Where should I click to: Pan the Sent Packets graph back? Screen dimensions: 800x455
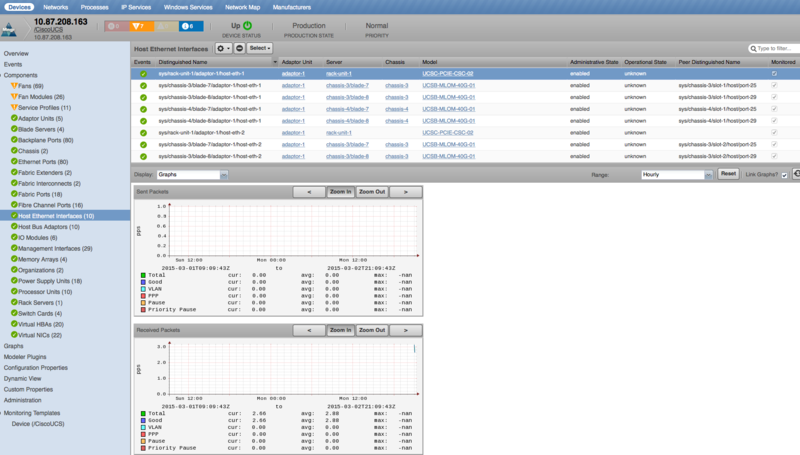[309, 192]
